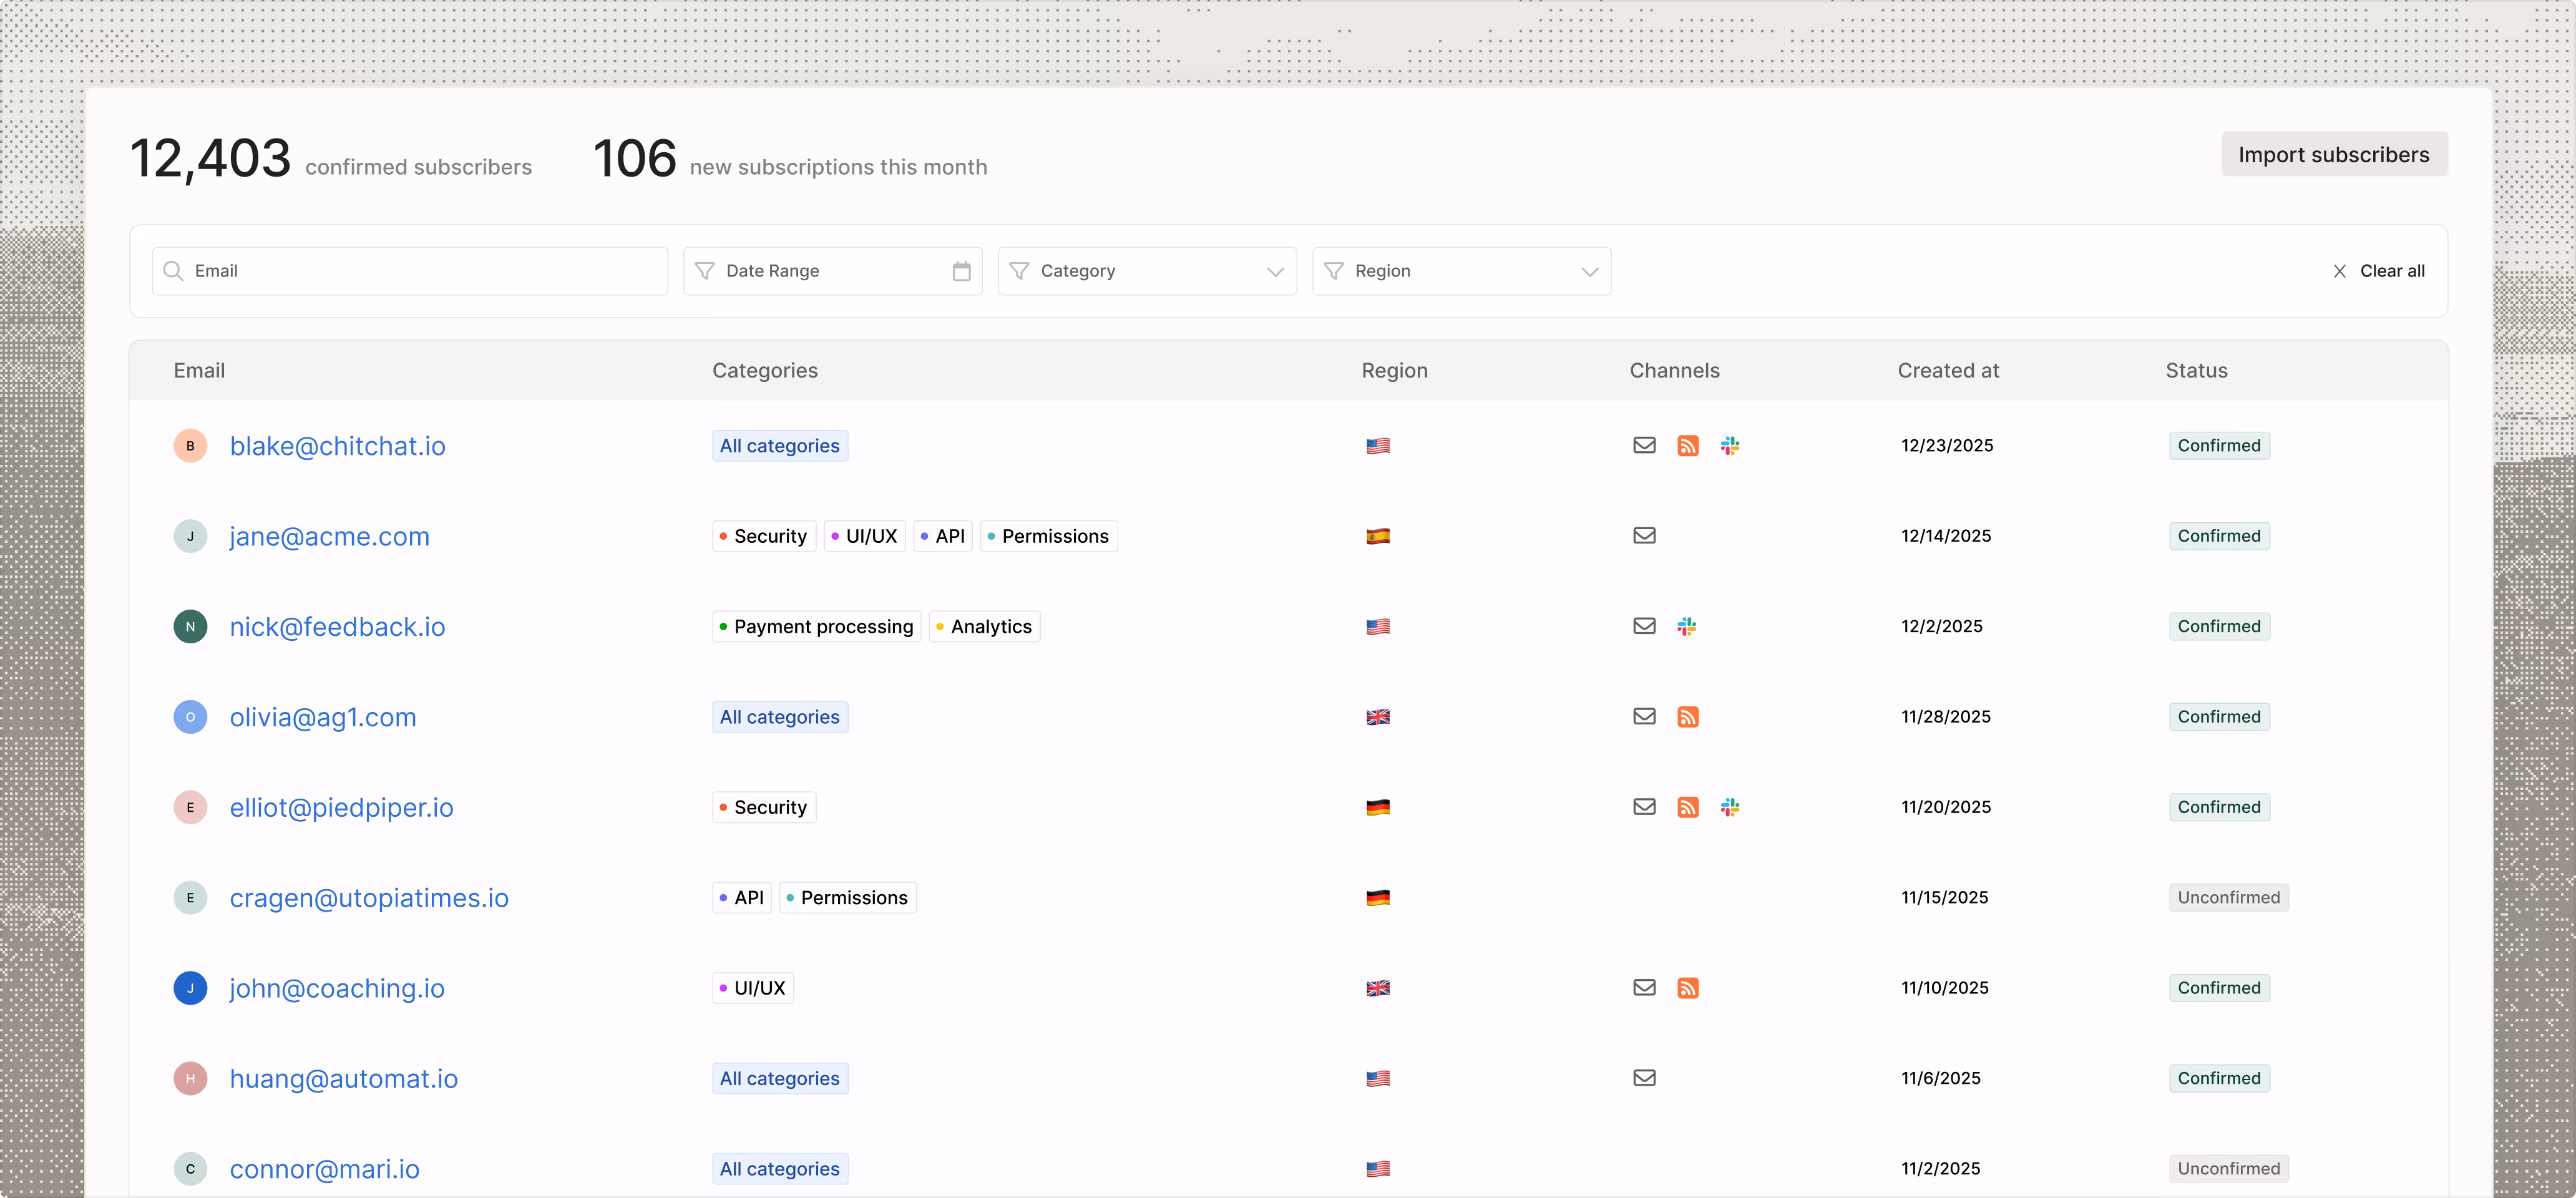
Task: Open subscriber blake@chitchat.io
Action: 338,446
